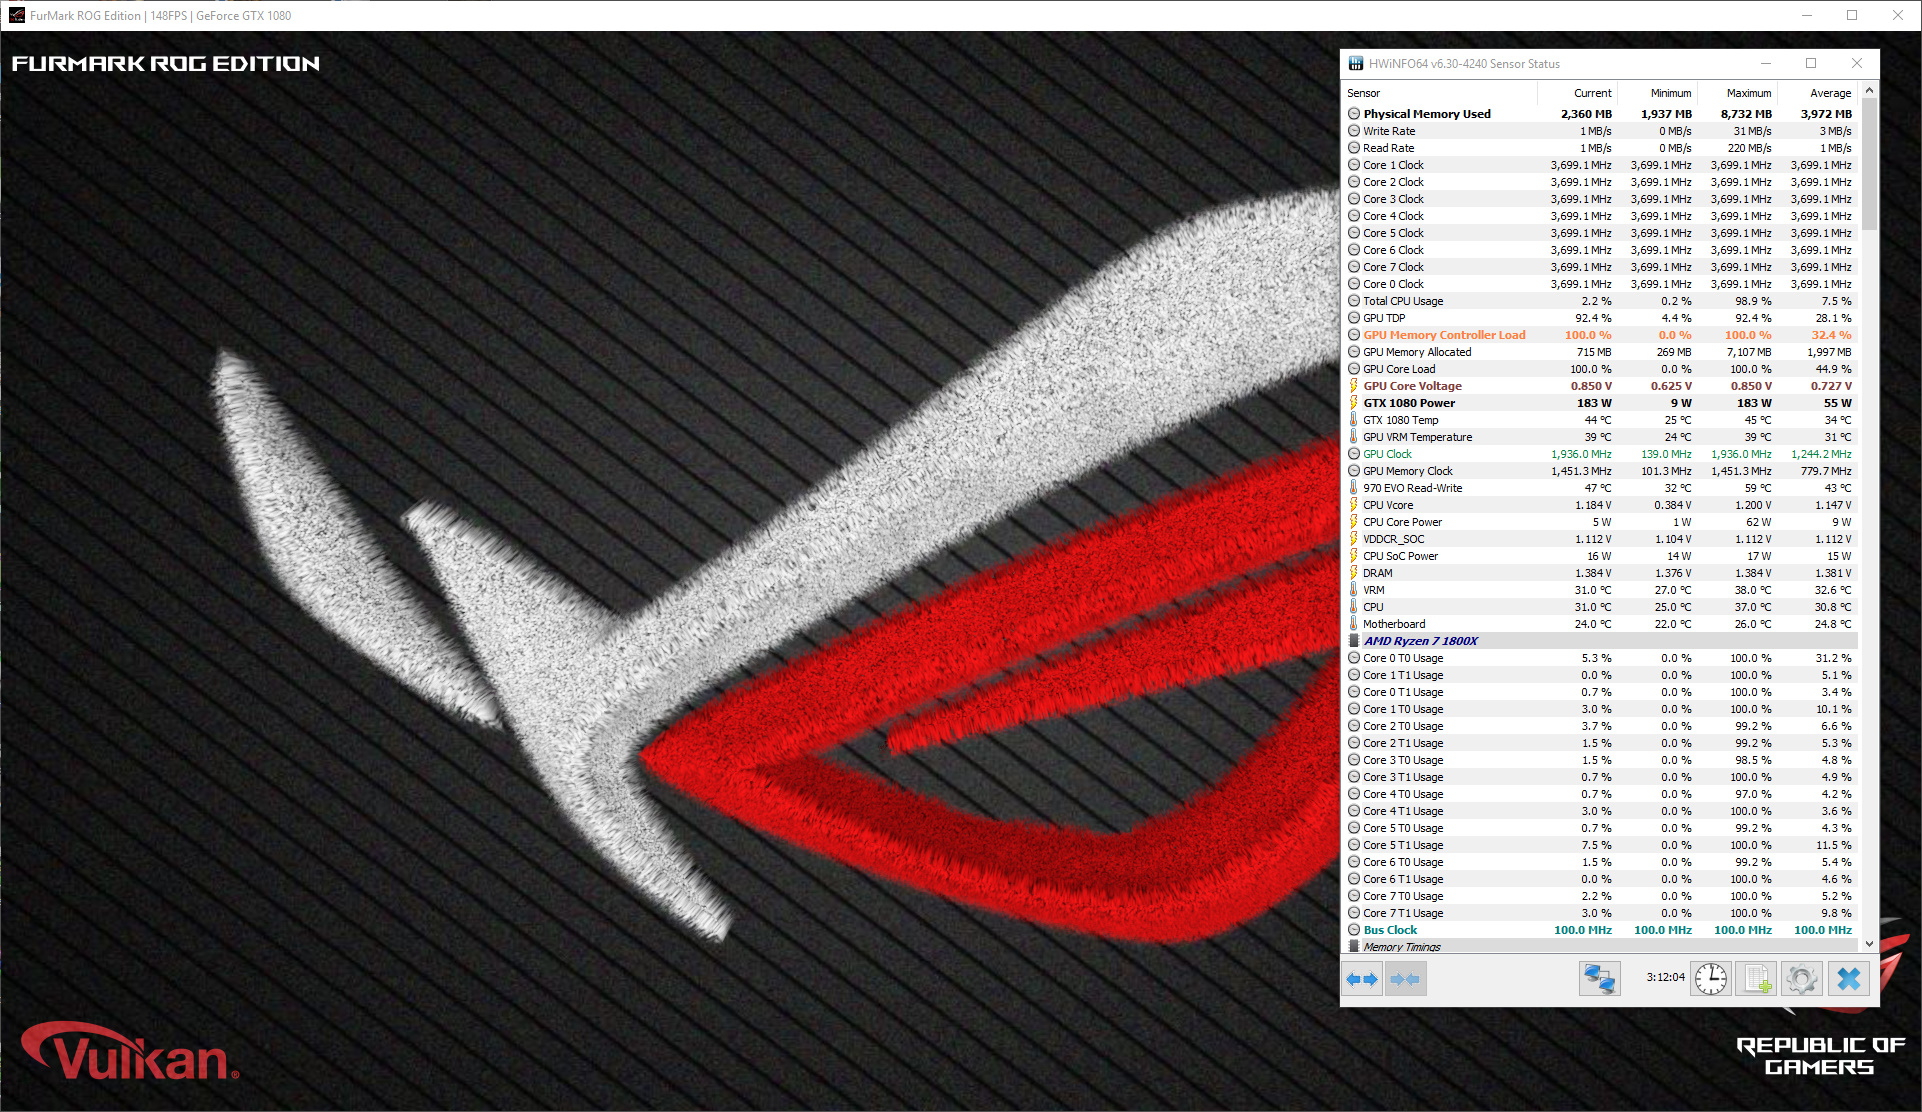Click the GPU Core Voltage lightning bolt icon
This screenshot has height=1112, width=1922.
click(1354, 386)
